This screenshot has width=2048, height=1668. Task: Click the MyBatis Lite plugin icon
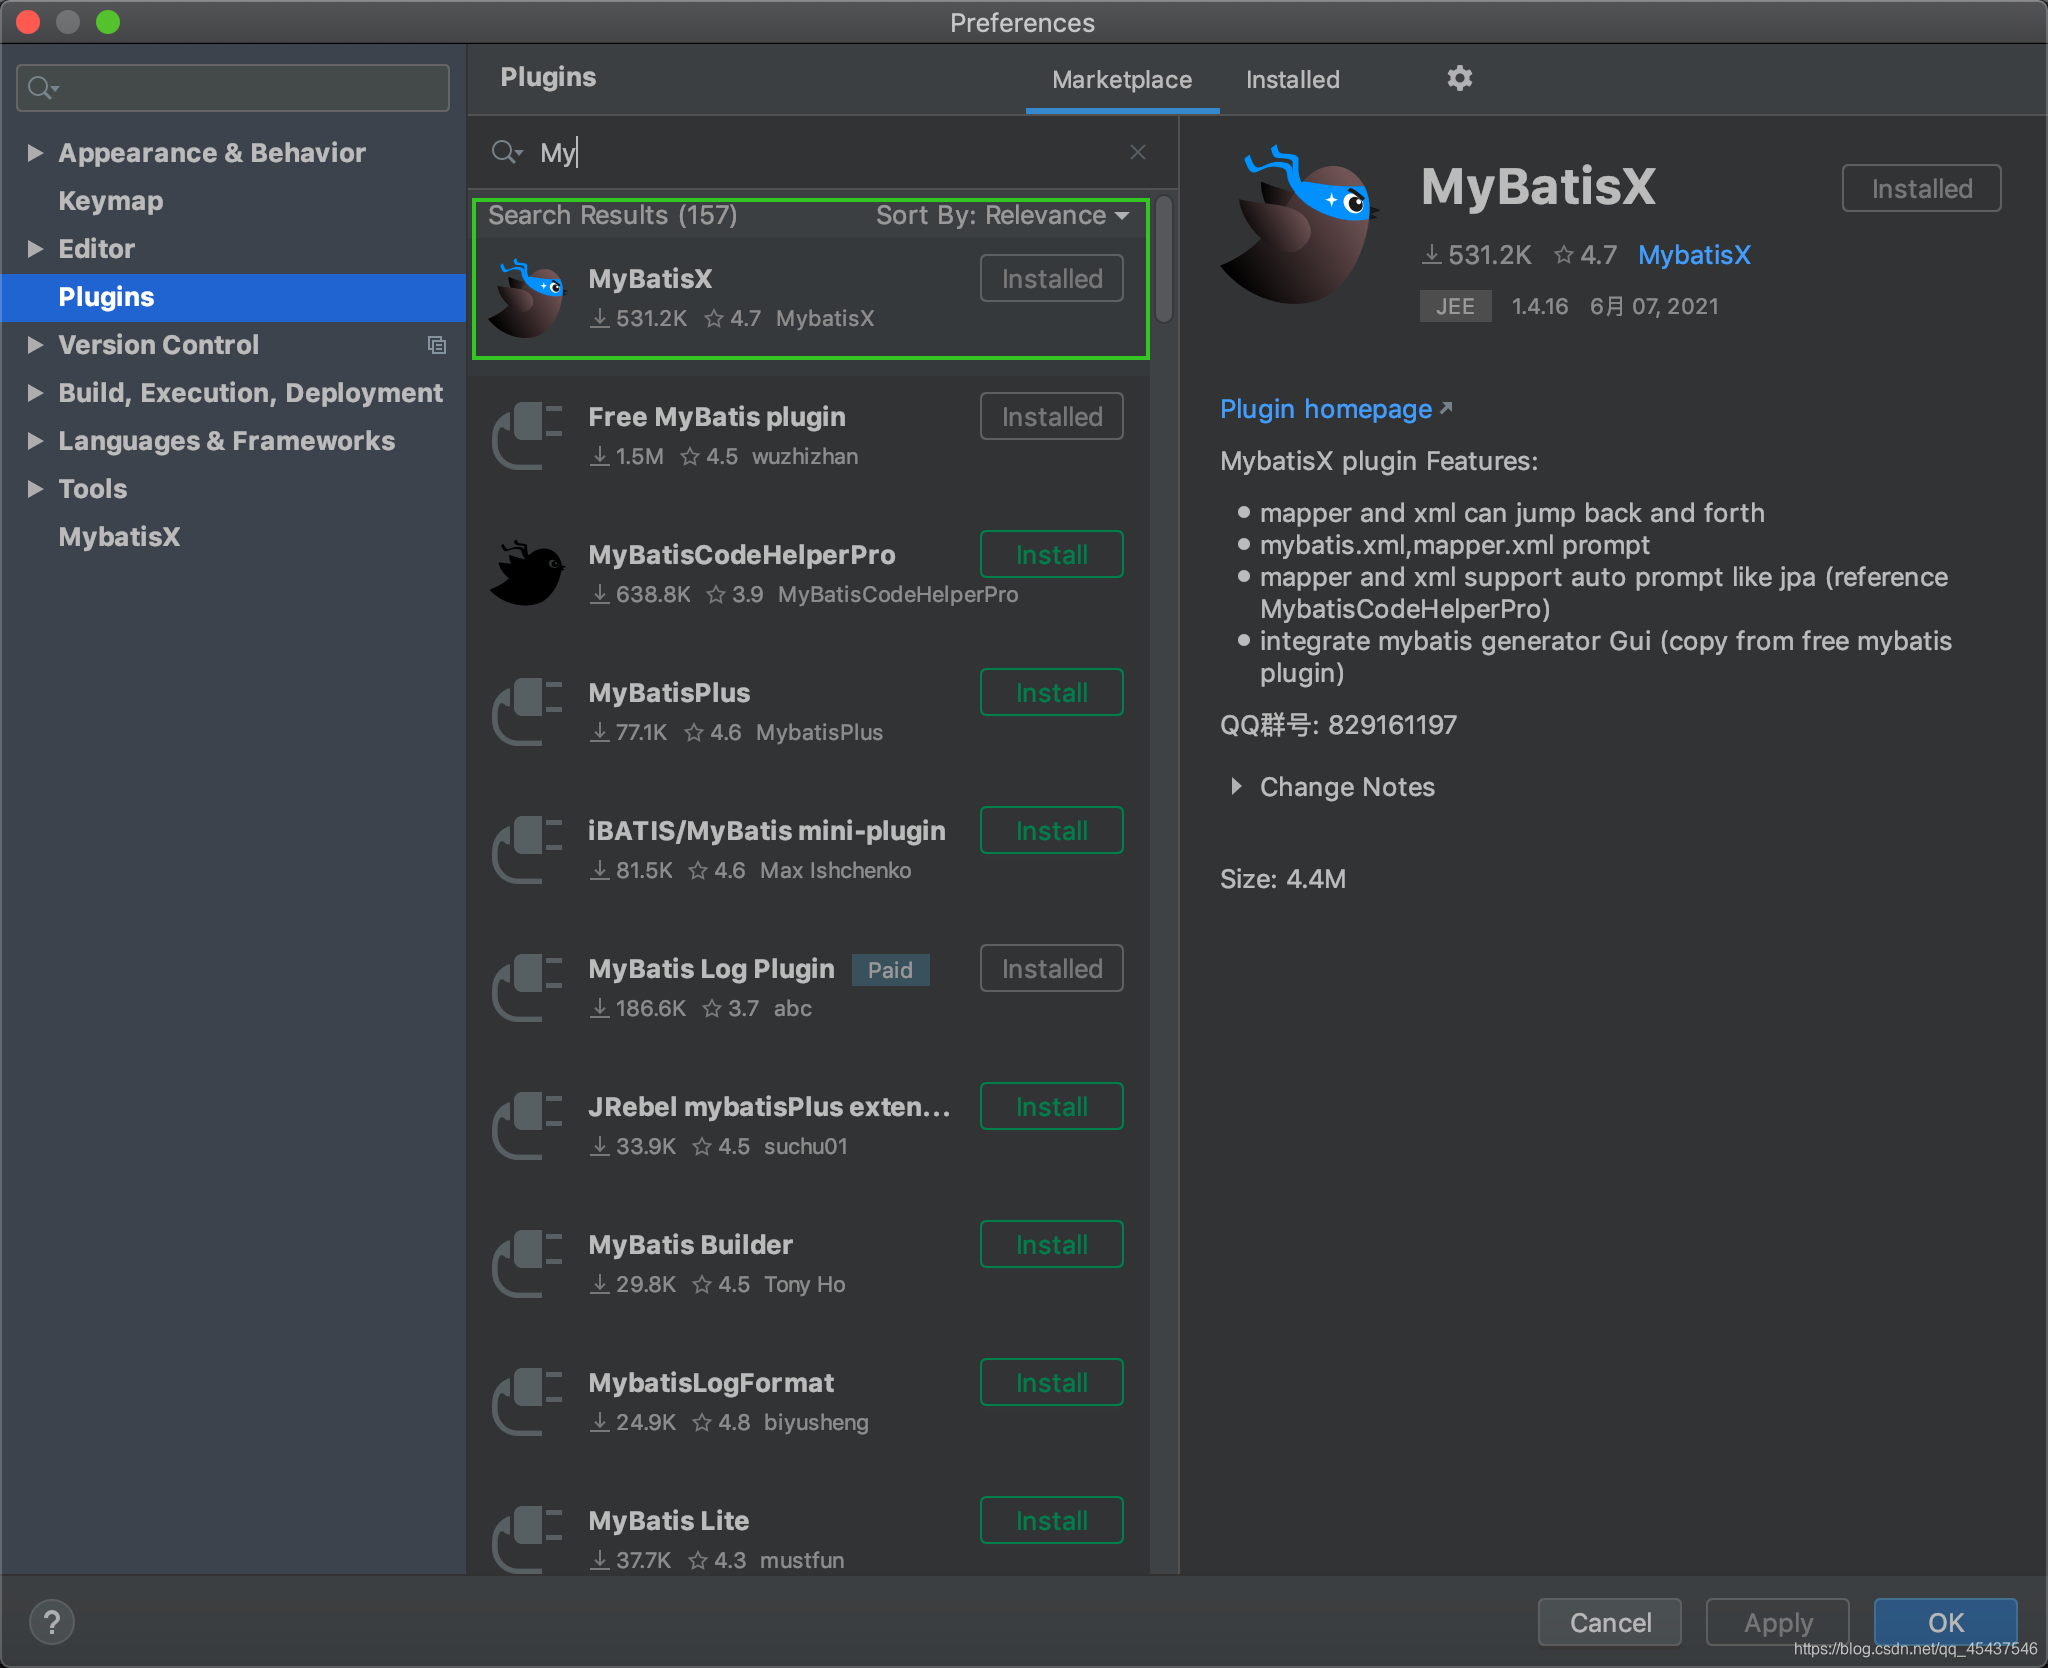point(528,1540)
